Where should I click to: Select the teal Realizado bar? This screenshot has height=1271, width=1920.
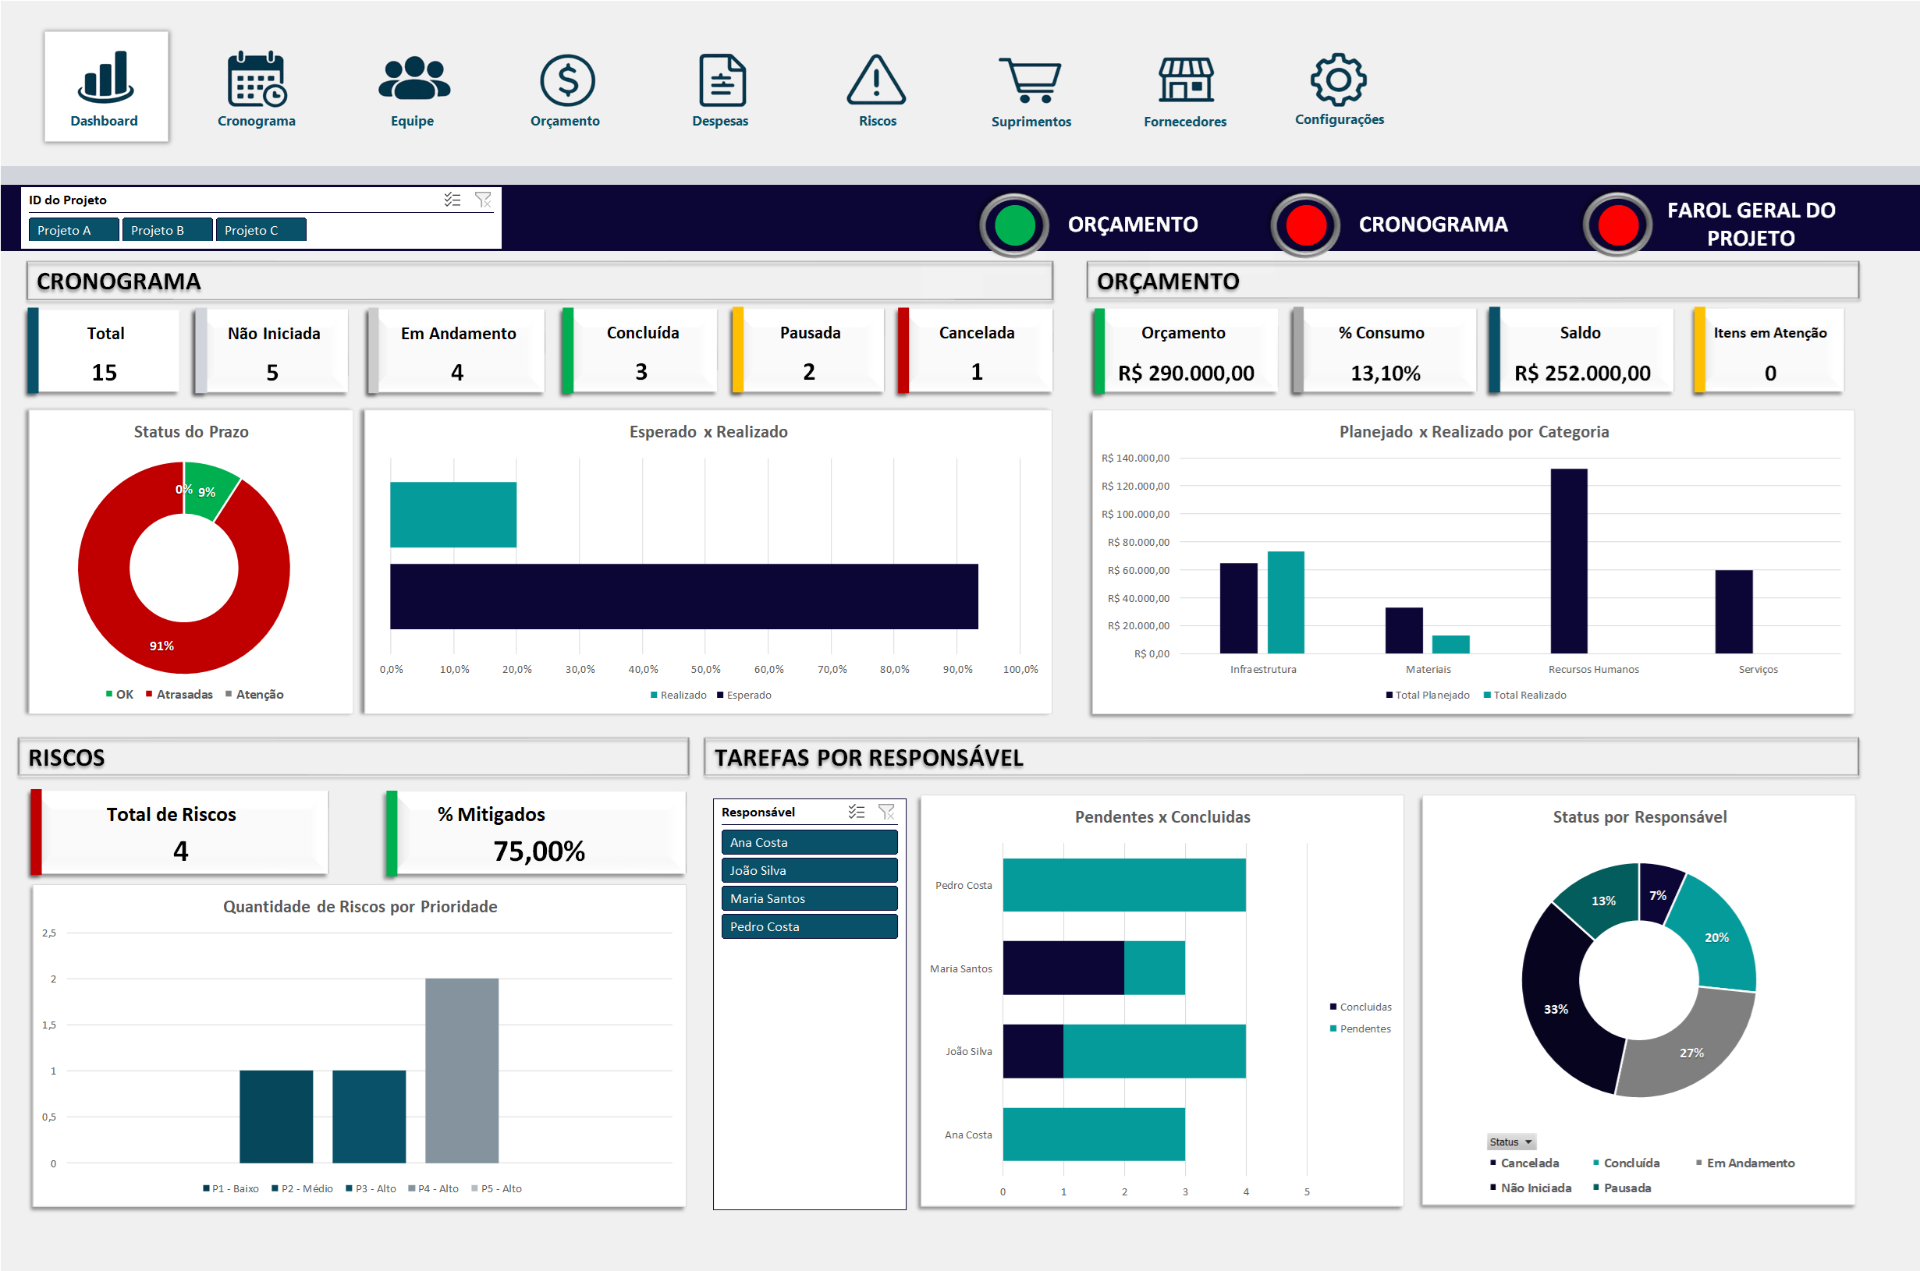pyautogui.click(x=453, y=515)
